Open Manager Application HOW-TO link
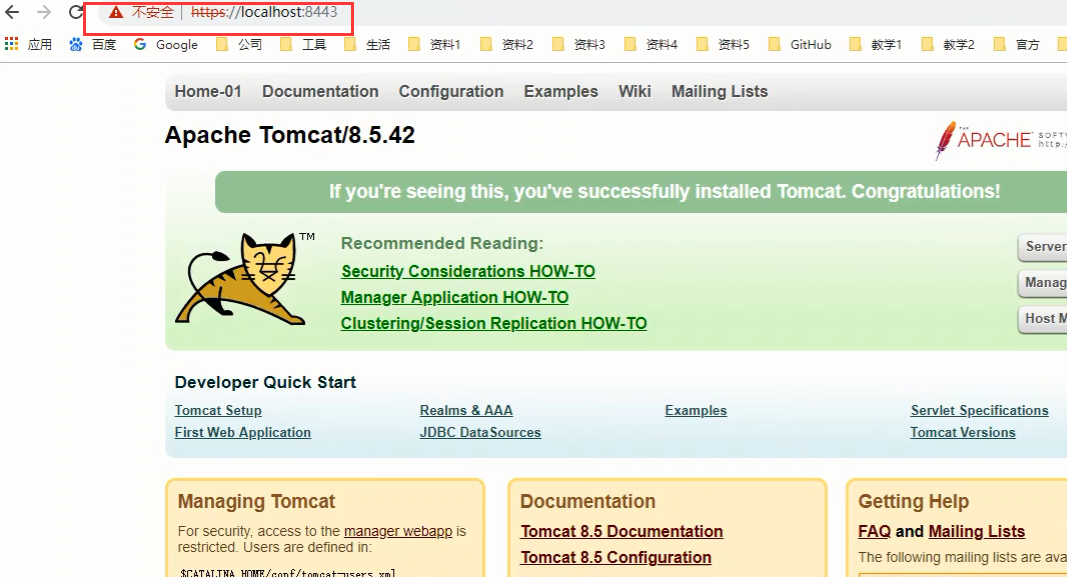Screen dimensions: 1067x577 pos(455,297)
